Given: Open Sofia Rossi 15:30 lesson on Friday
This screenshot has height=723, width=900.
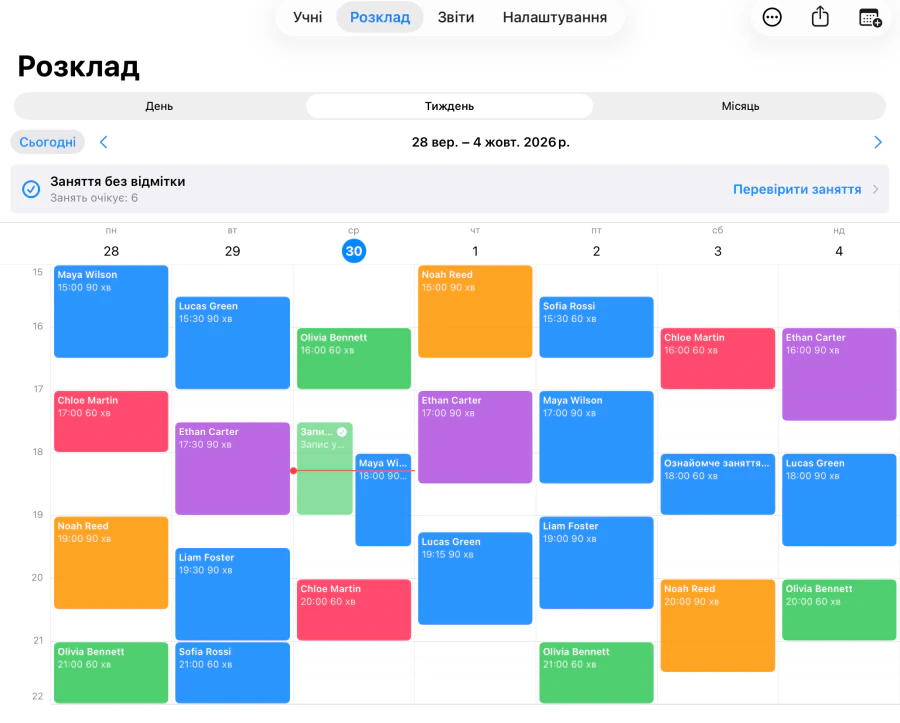Looking at the screenshot, I should [596, 327].
